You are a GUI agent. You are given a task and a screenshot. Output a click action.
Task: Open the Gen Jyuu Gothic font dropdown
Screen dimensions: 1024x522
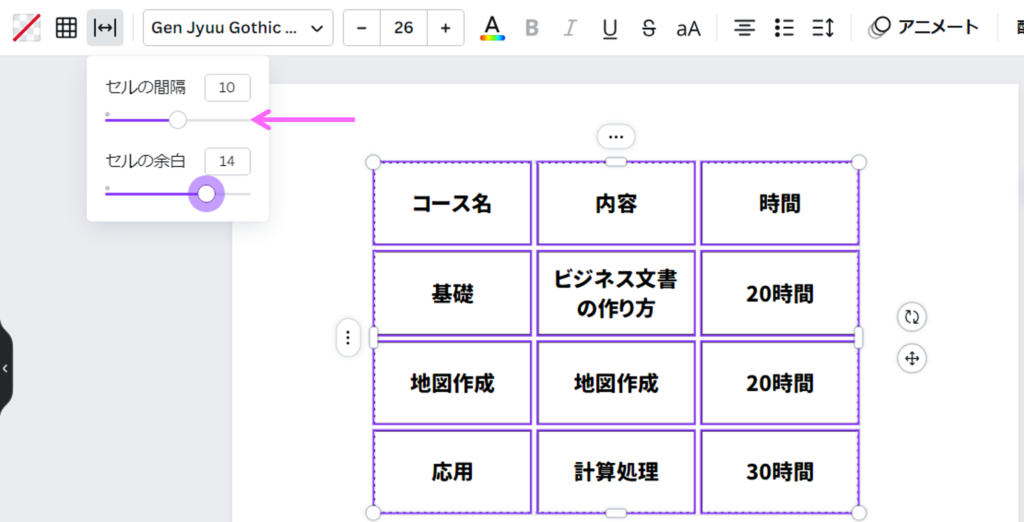tap(238, 28)
